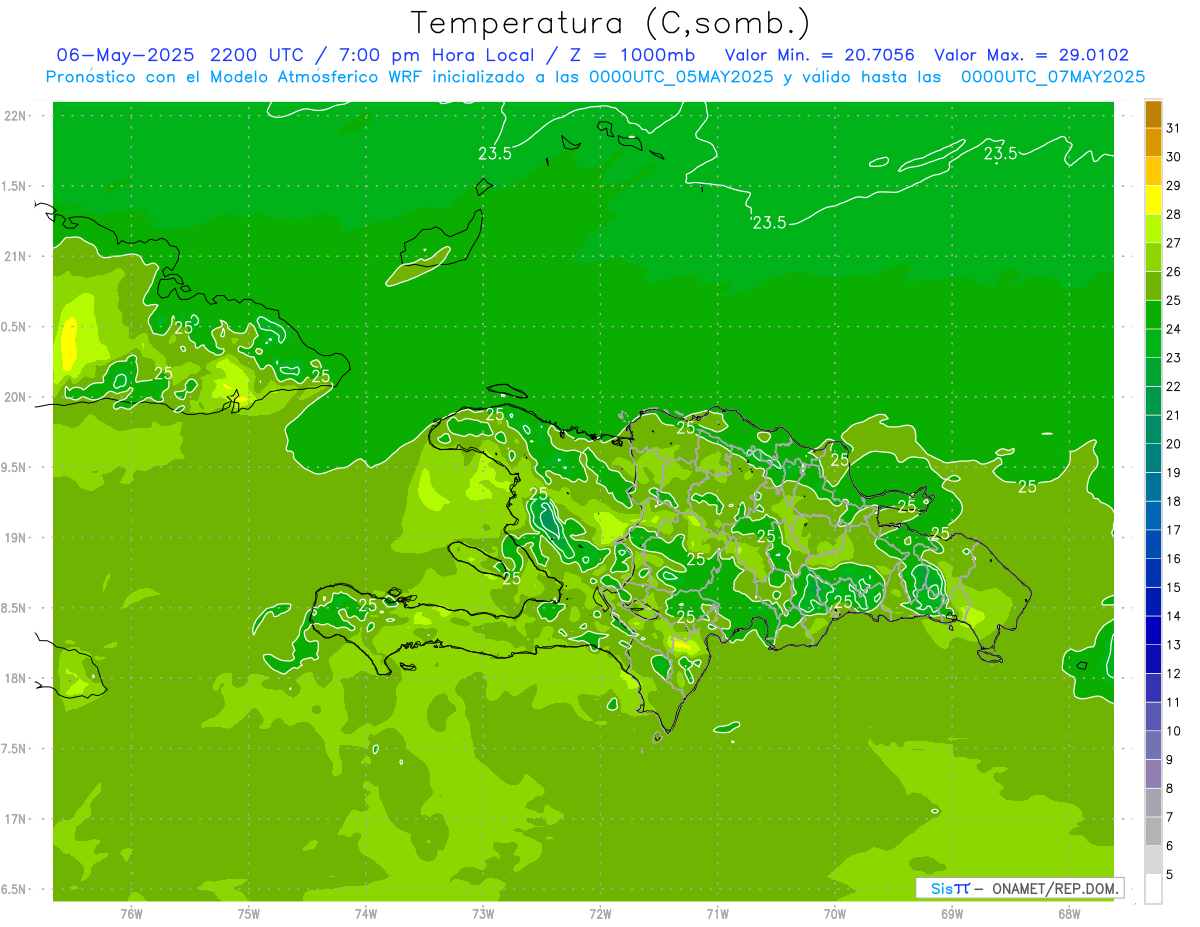Pick the periwinkle swatch between 10 and 9

click(1153, 745)
